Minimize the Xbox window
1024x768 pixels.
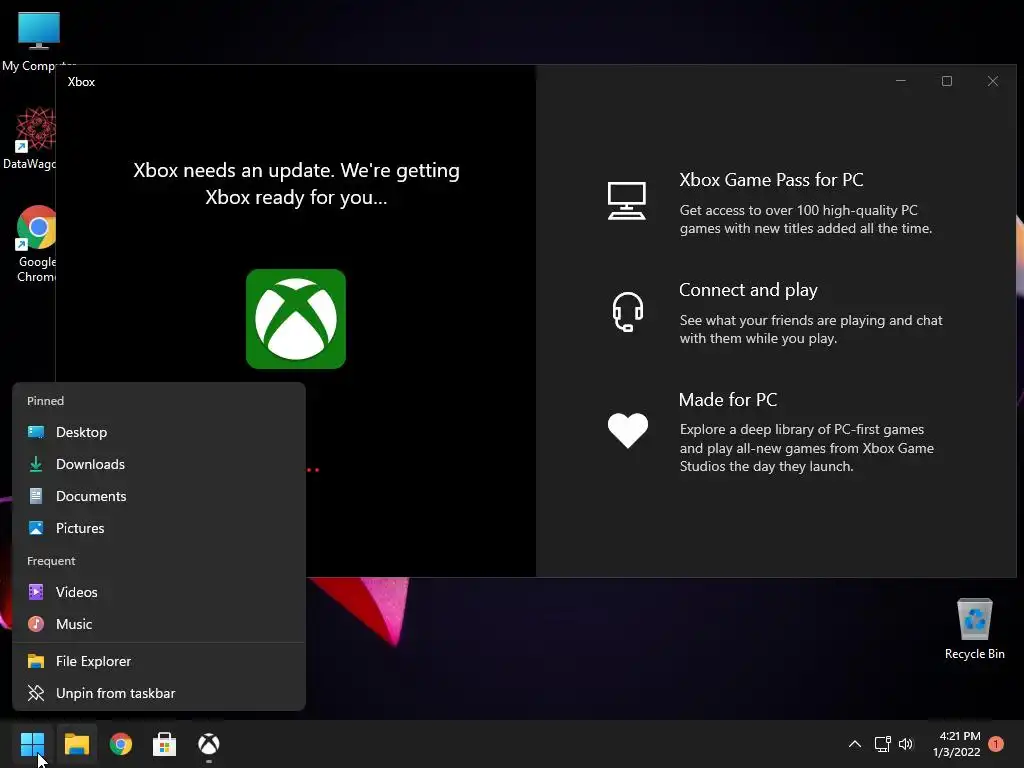coord(901,81)
